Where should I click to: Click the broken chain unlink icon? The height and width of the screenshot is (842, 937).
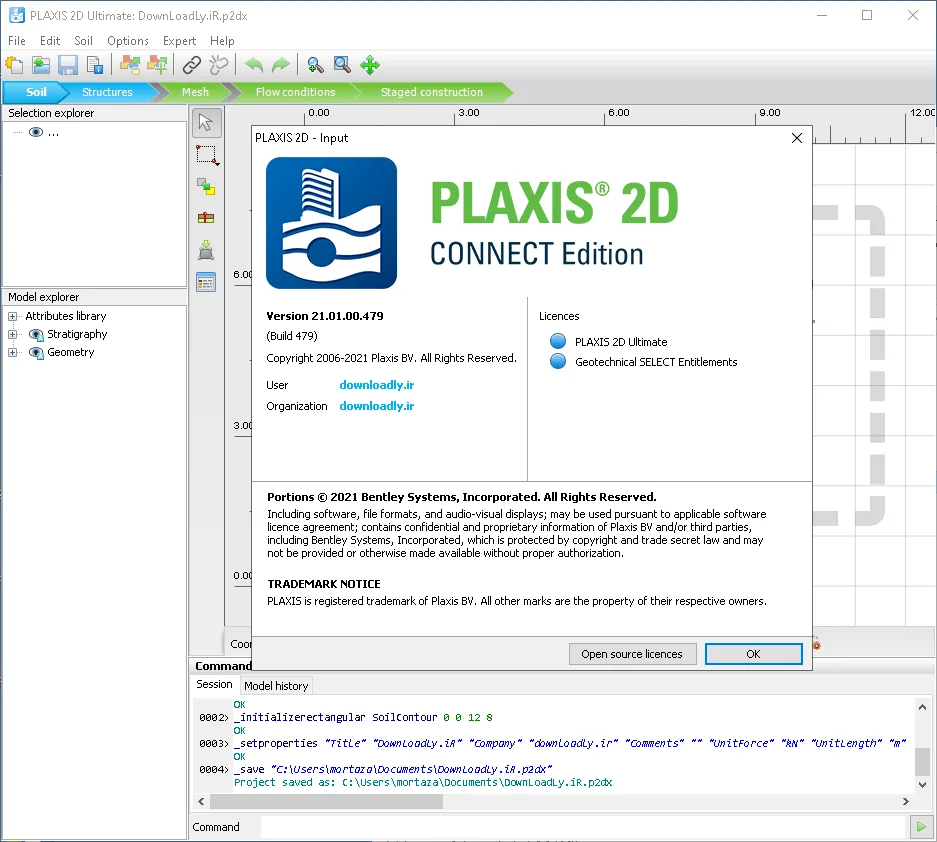(x=219, y=65)
